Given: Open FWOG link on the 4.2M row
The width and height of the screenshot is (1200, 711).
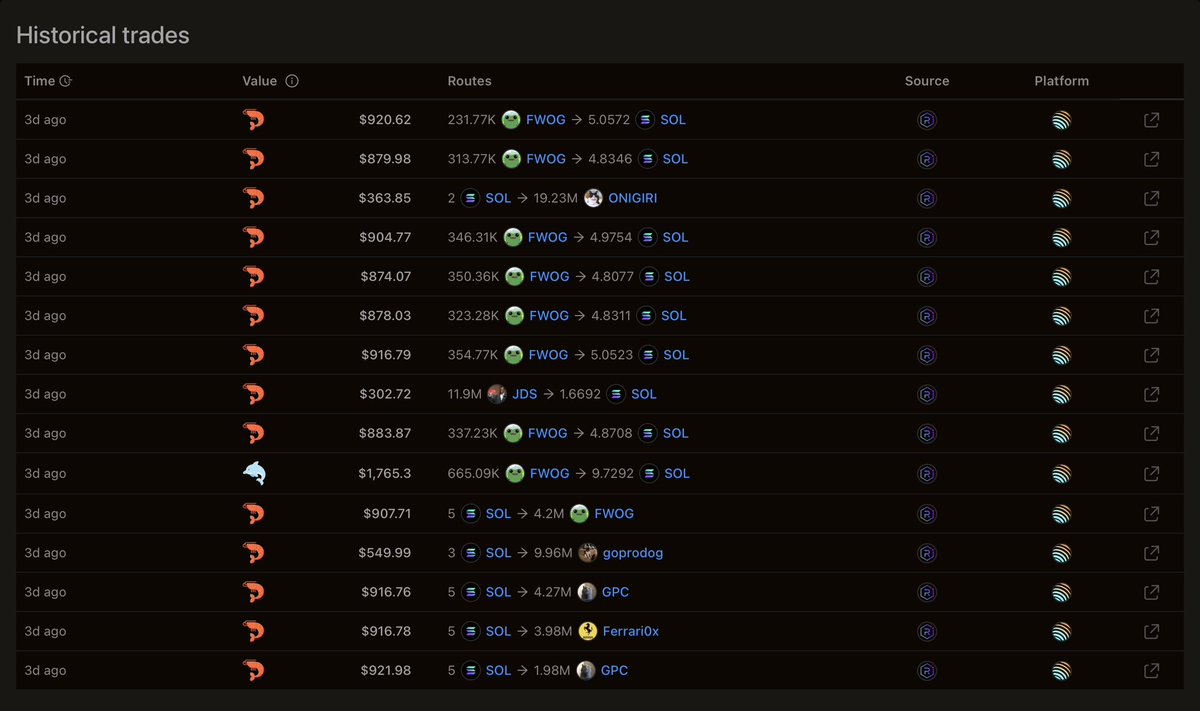Looking at the screenshot, I should tap(614, 513).
